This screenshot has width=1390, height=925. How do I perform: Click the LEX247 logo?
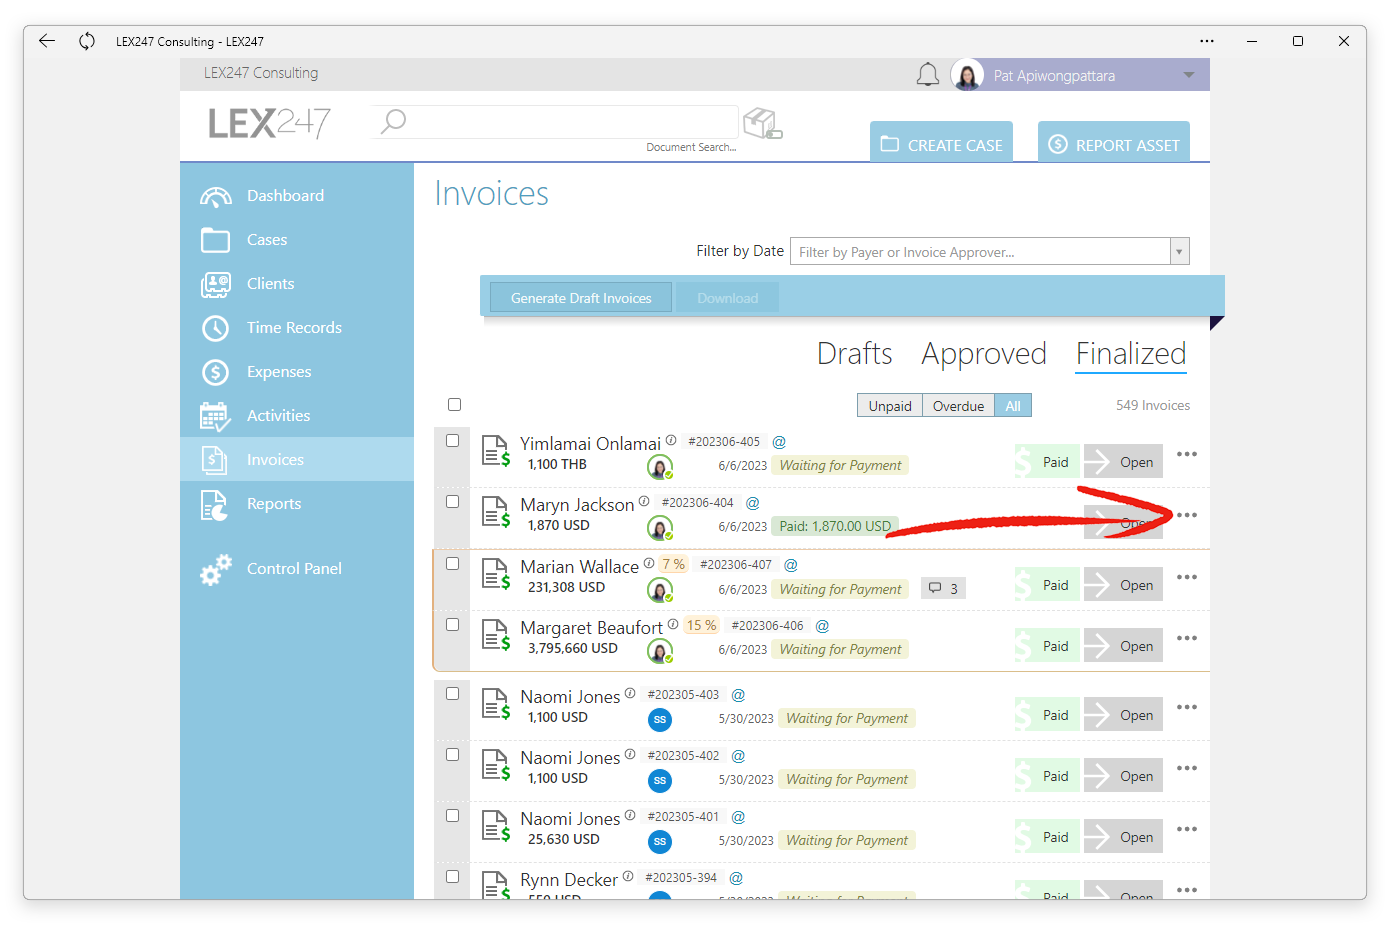(x=269, y=123)
